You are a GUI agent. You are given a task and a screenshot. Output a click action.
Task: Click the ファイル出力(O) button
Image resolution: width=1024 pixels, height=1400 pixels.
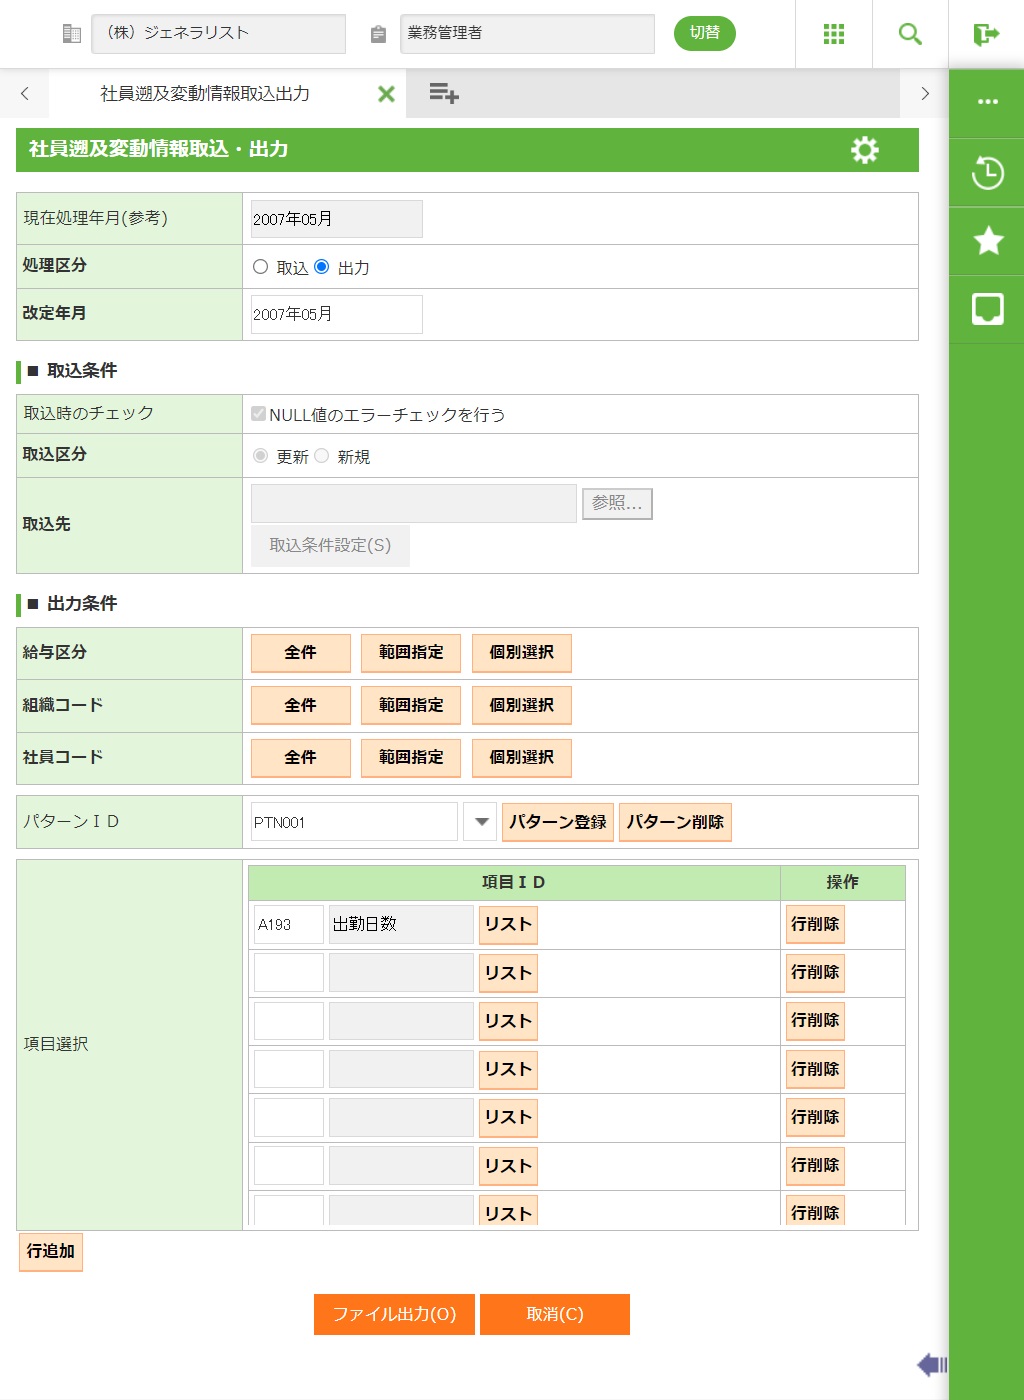[x=395, y=1314]
